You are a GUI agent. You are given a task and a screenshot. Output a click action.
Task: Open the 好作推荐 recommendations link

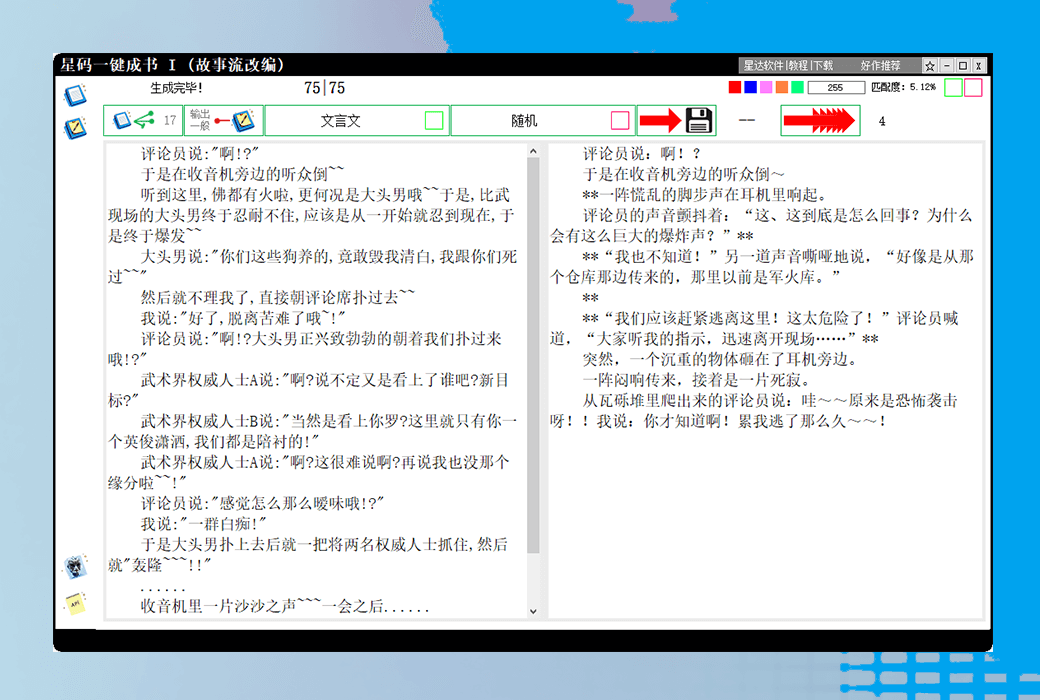pyautogui.click(x=881, y=66)
